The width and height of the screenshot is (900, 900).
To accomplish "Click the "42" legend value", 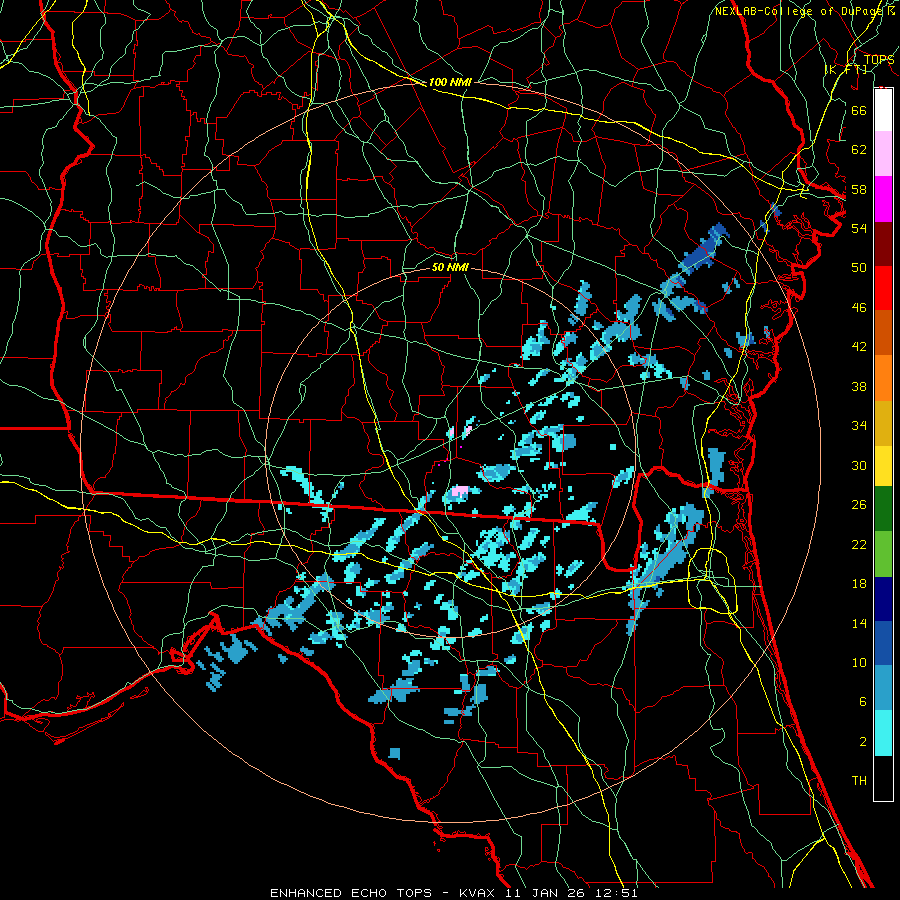I will (859, 347).
